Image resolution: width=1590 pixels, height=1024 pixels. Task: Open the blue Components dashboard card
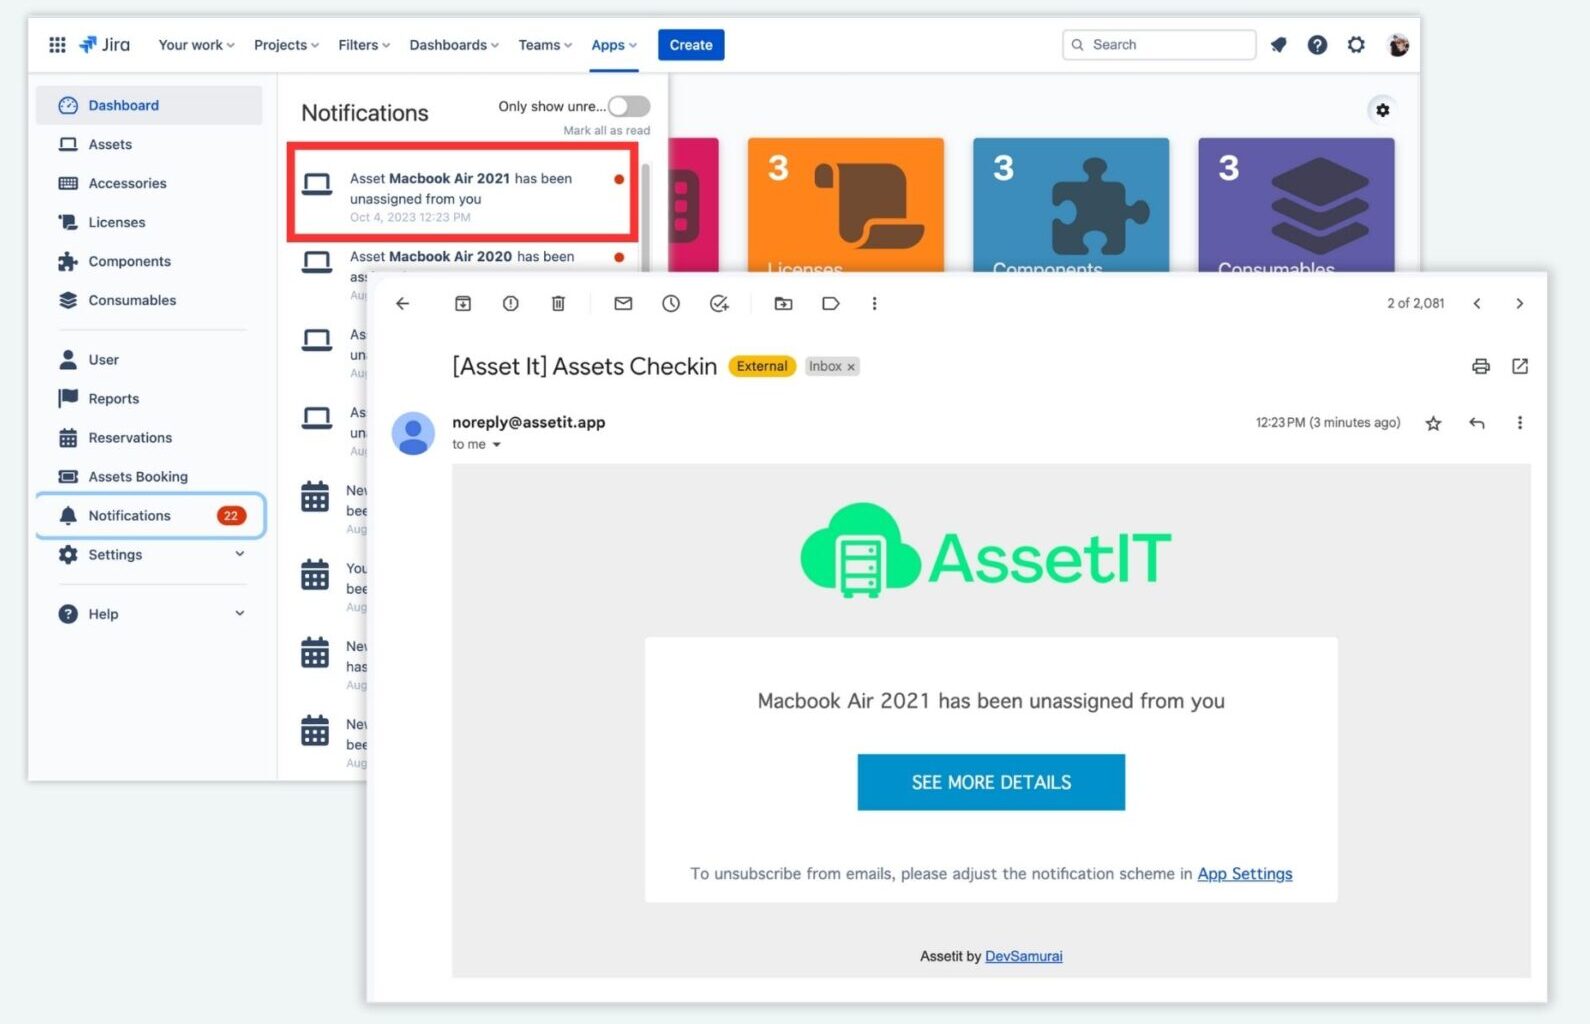(1071, 205)
